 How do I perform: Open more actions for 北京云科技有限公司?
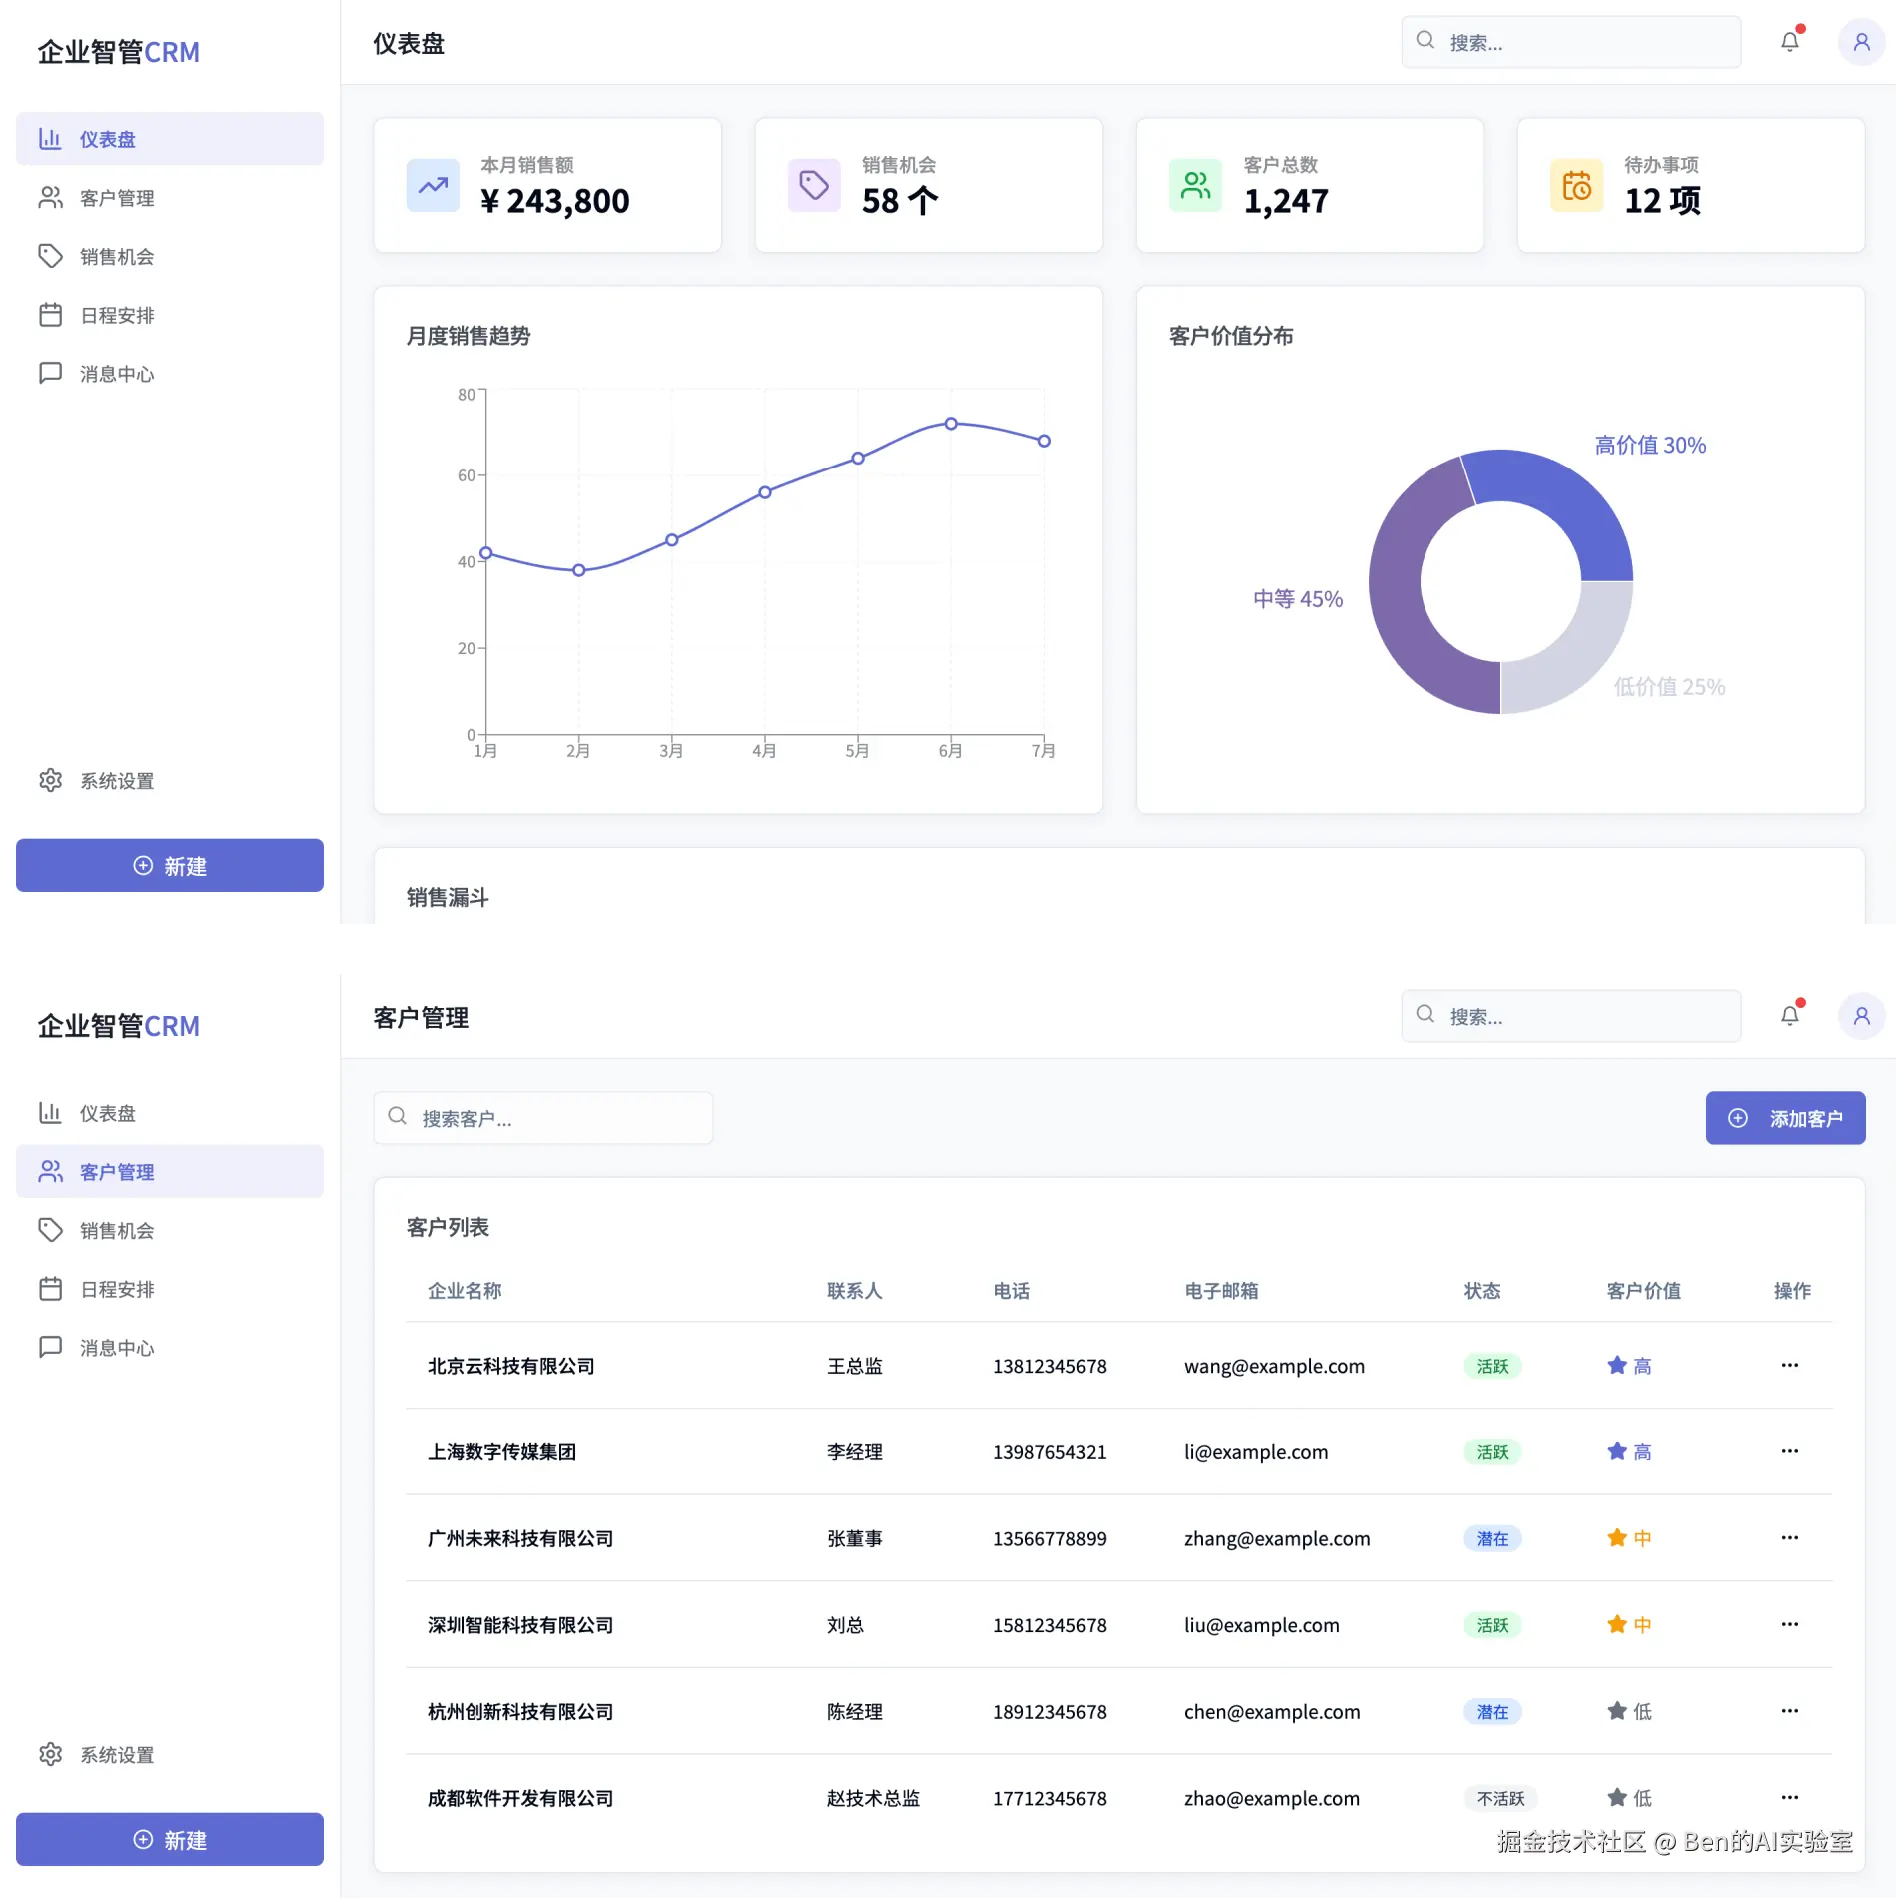coord(1789,1365)
